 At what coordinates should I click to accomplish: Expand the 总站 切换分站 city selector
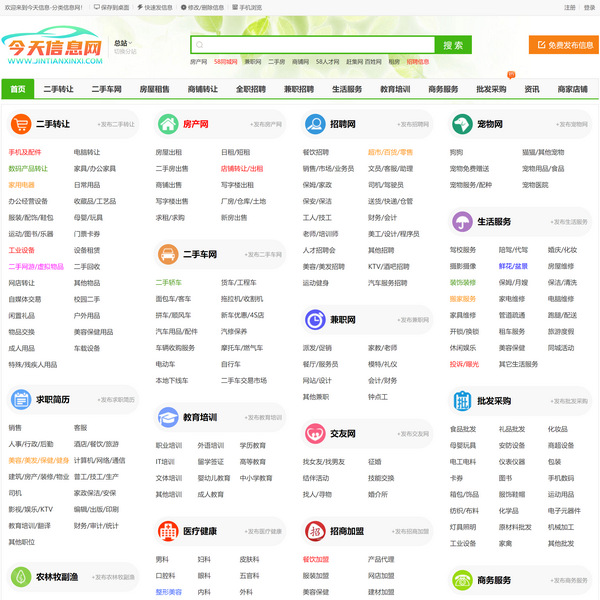tap(124, 47)
